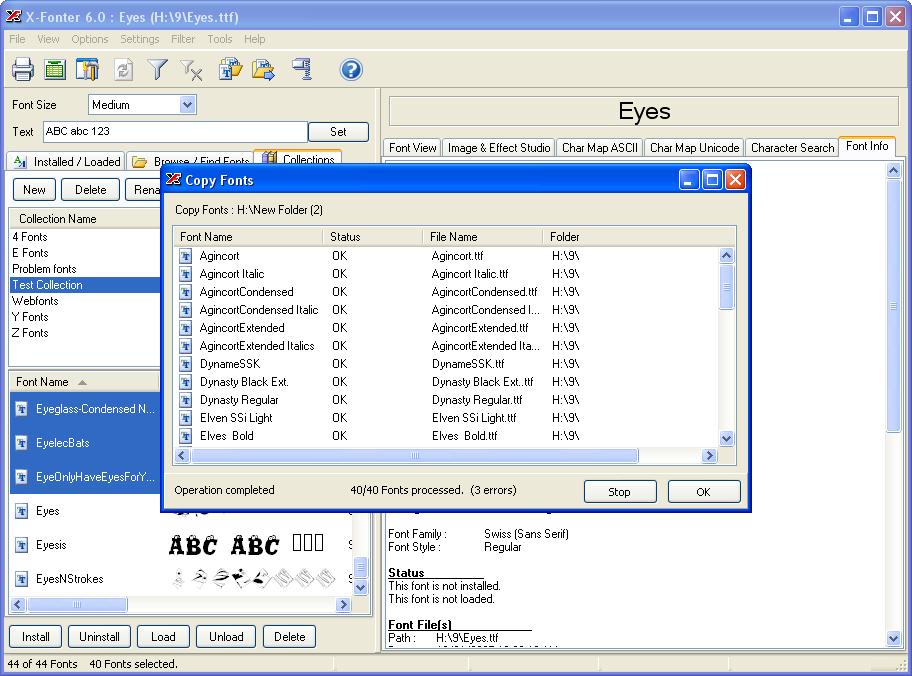Click the font icon beside Agincort row

(186, 256)
